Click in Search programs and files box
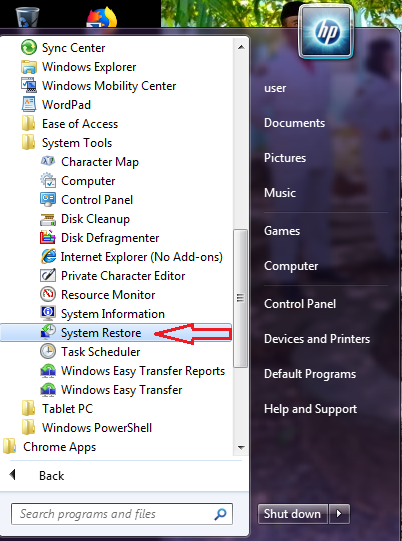 point(122,514)
